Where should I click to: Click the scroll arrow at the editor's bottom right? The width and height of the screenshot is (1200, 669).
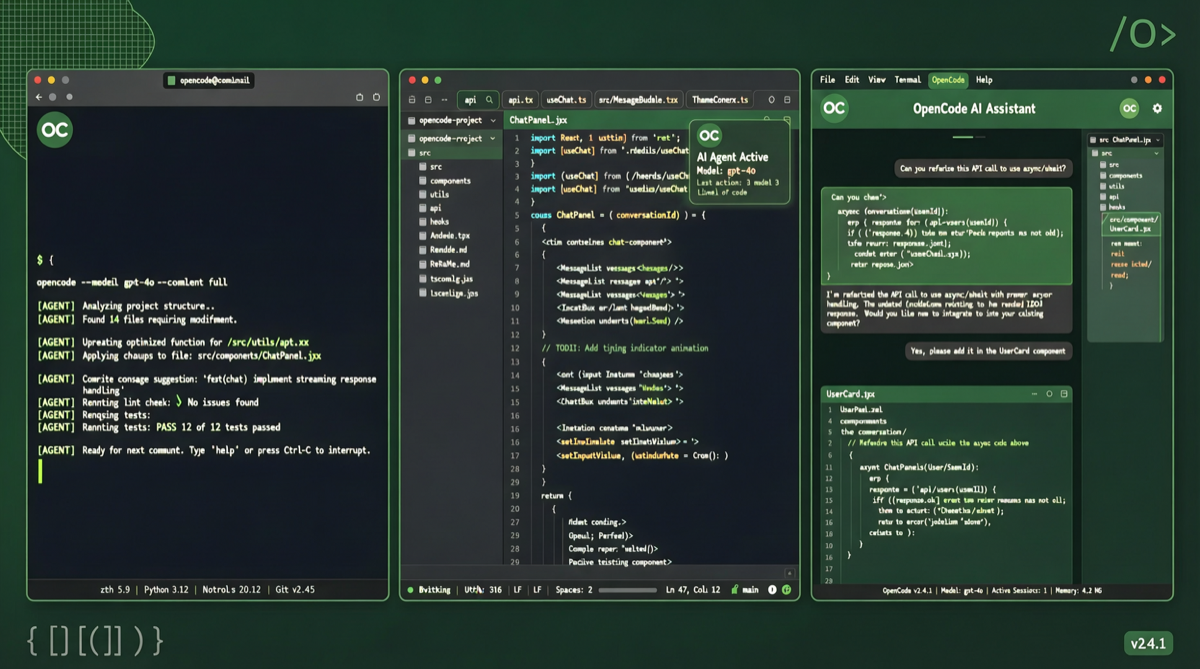[789, 573]
